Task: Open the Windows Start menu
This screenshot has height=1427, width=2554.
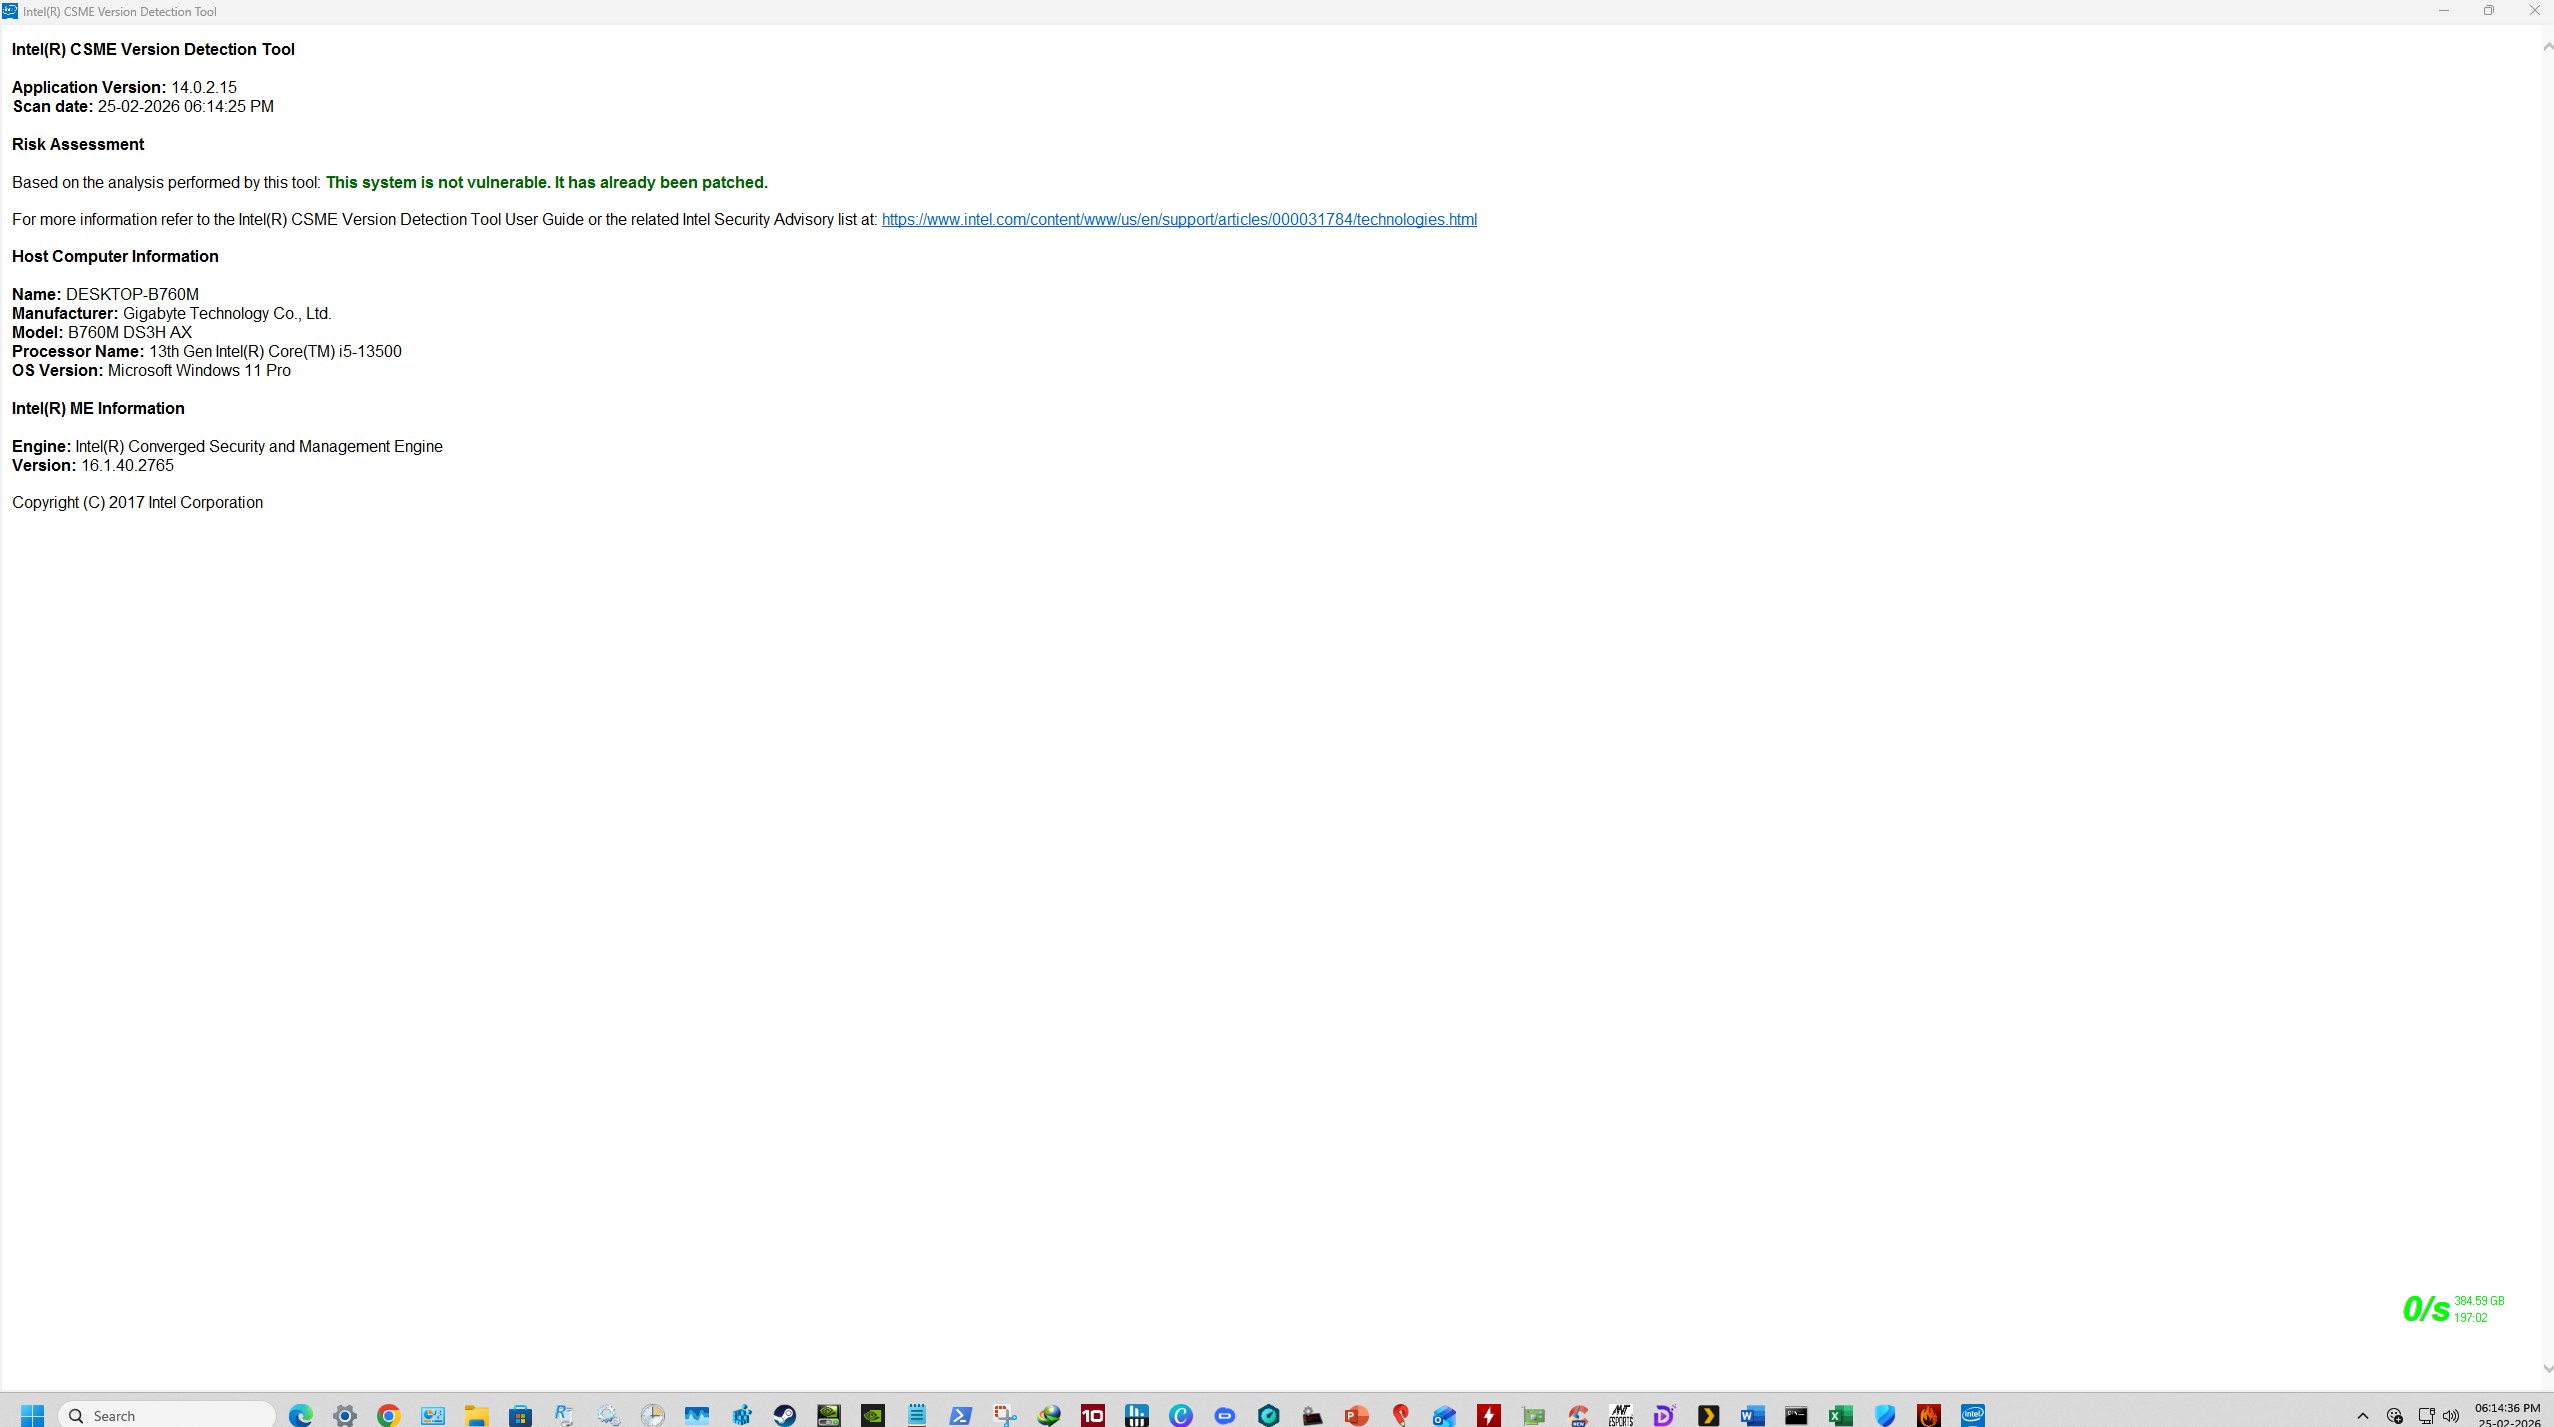Action: point(32,1415)
